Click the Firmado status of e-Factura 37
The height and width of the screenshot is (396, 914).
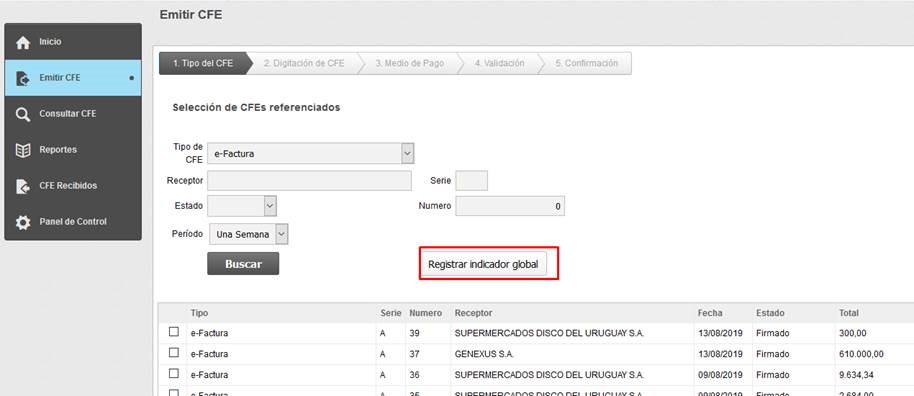[772, 354]
